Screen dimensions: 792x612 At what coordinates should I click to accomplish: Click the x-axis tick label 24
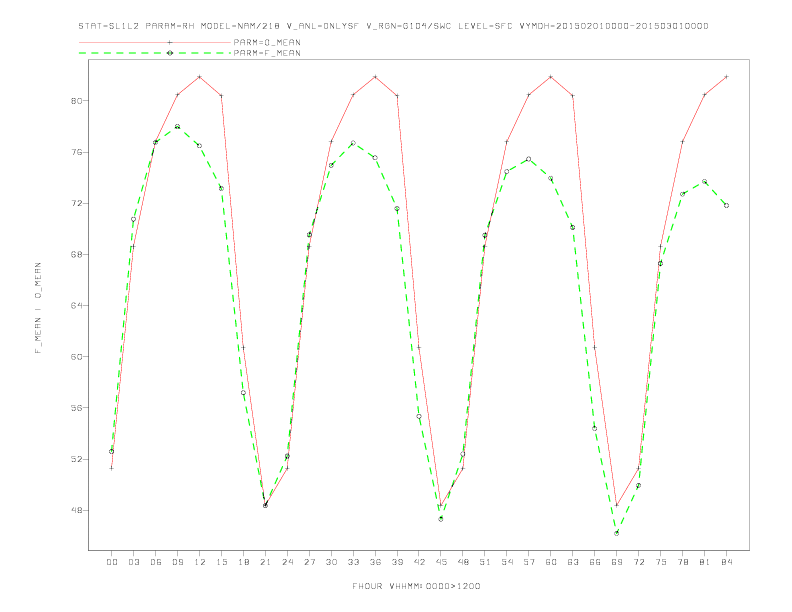click(x=287, y=562)
